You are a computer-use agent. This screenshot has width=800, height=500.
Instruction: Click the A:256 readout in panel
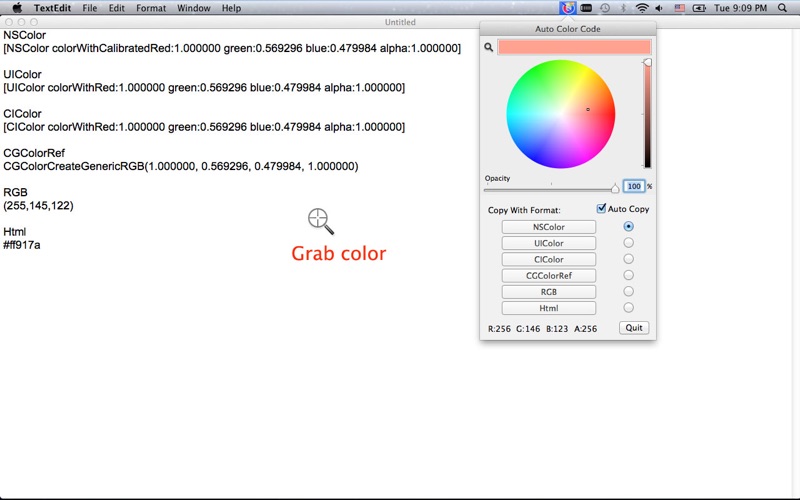[585, 329]
